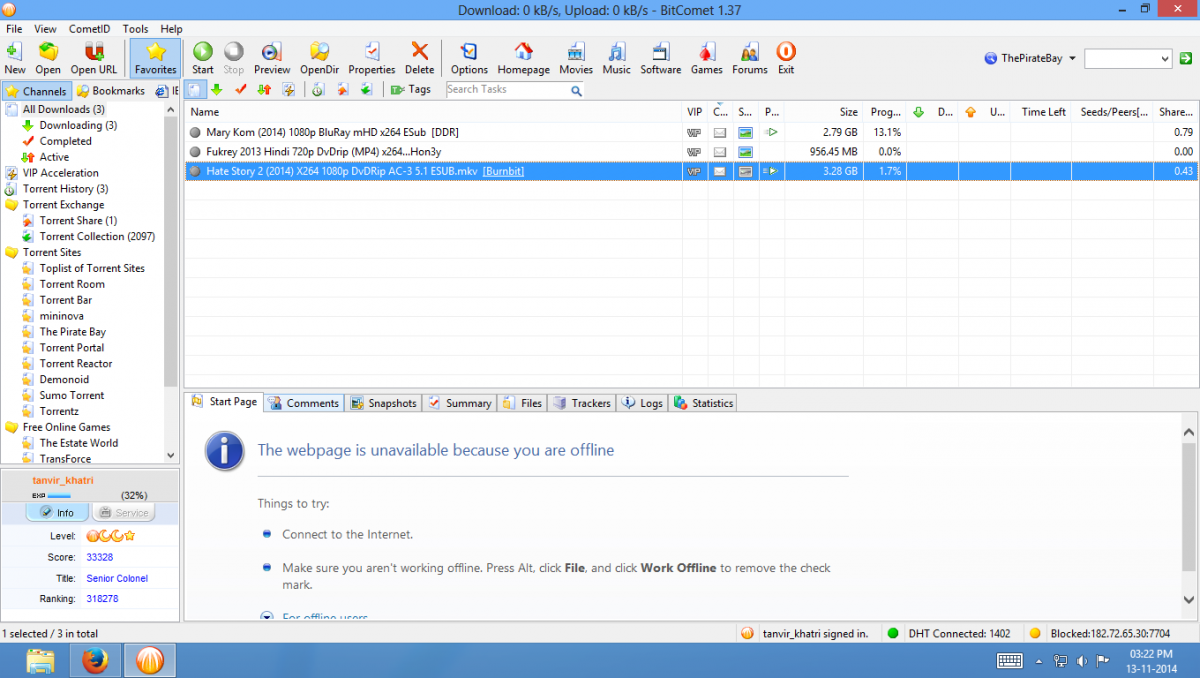Switch to the Summary tab
This screenshot has height=678, width=1200.
click(x=460, y=403)
